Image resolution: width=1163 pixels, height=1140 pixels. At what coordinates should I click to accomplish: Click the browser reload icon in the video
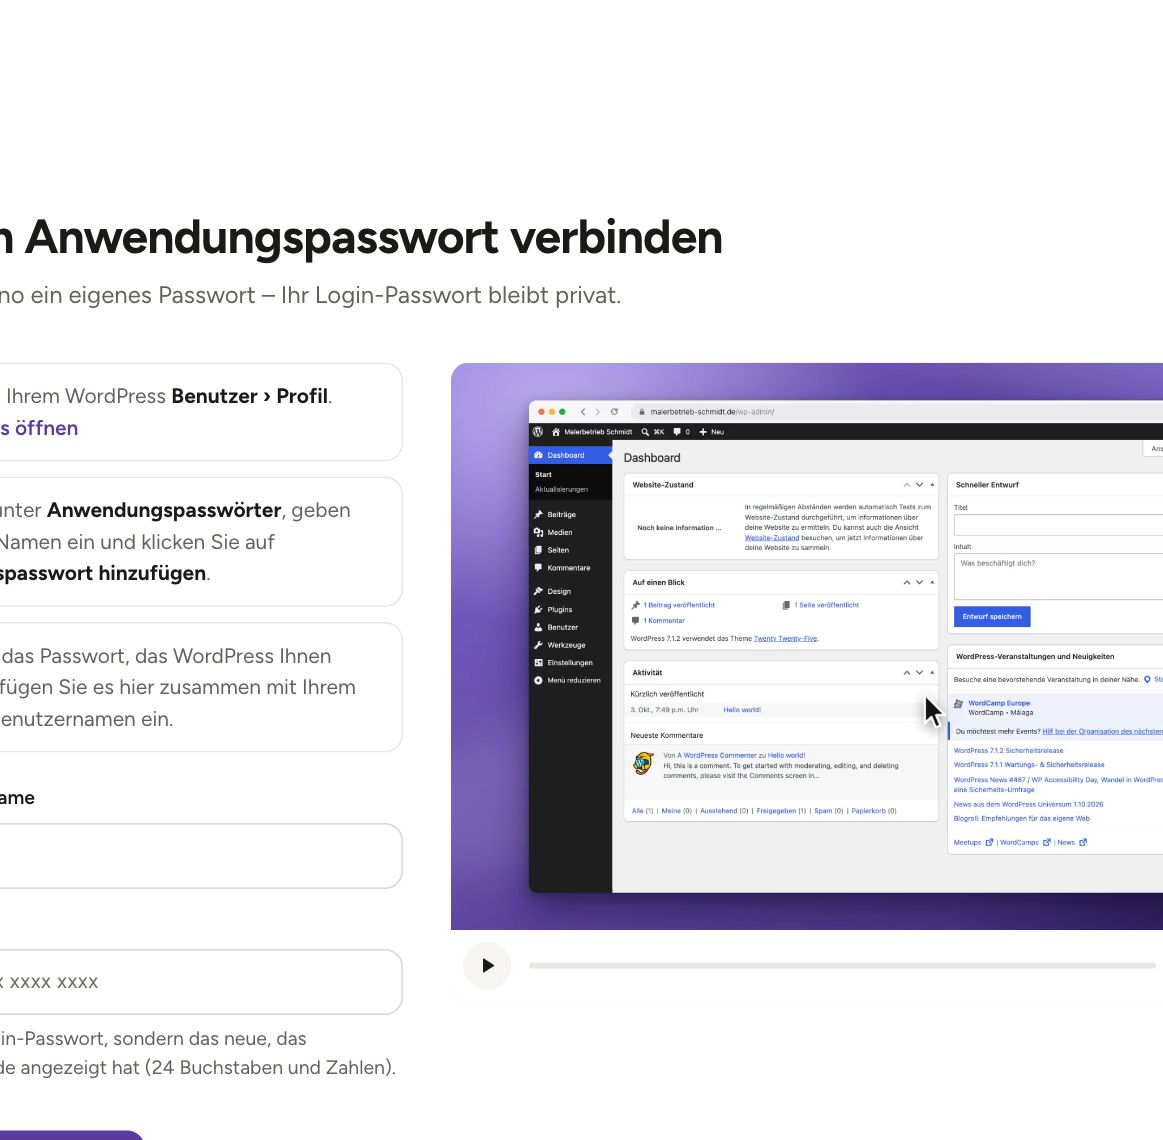(614, 412)
